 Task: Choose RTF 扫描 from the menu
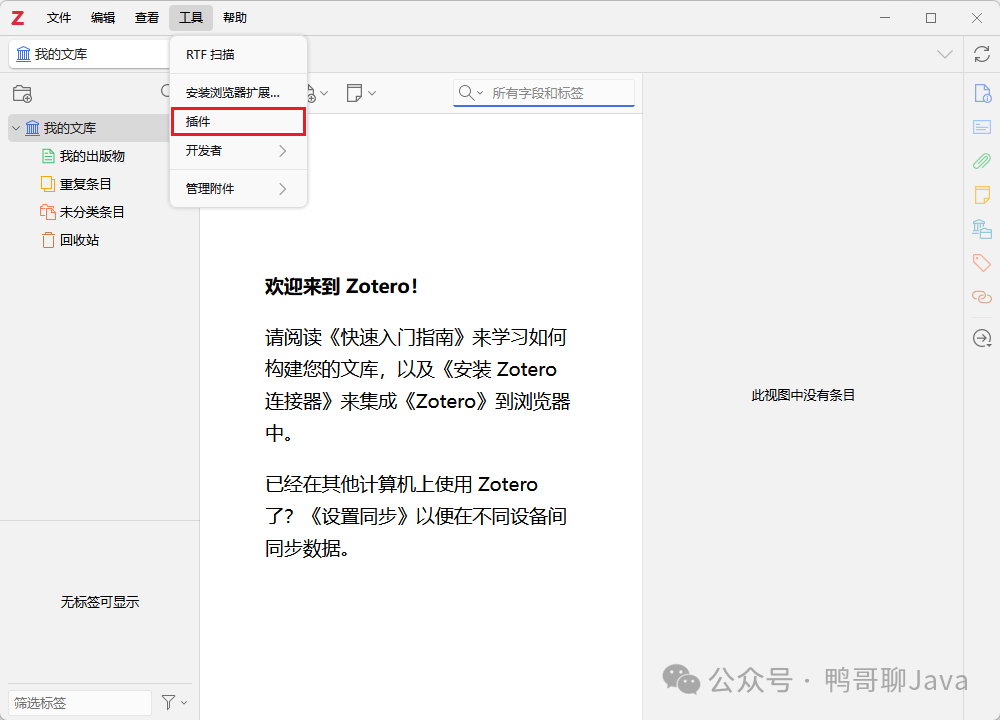239,55
